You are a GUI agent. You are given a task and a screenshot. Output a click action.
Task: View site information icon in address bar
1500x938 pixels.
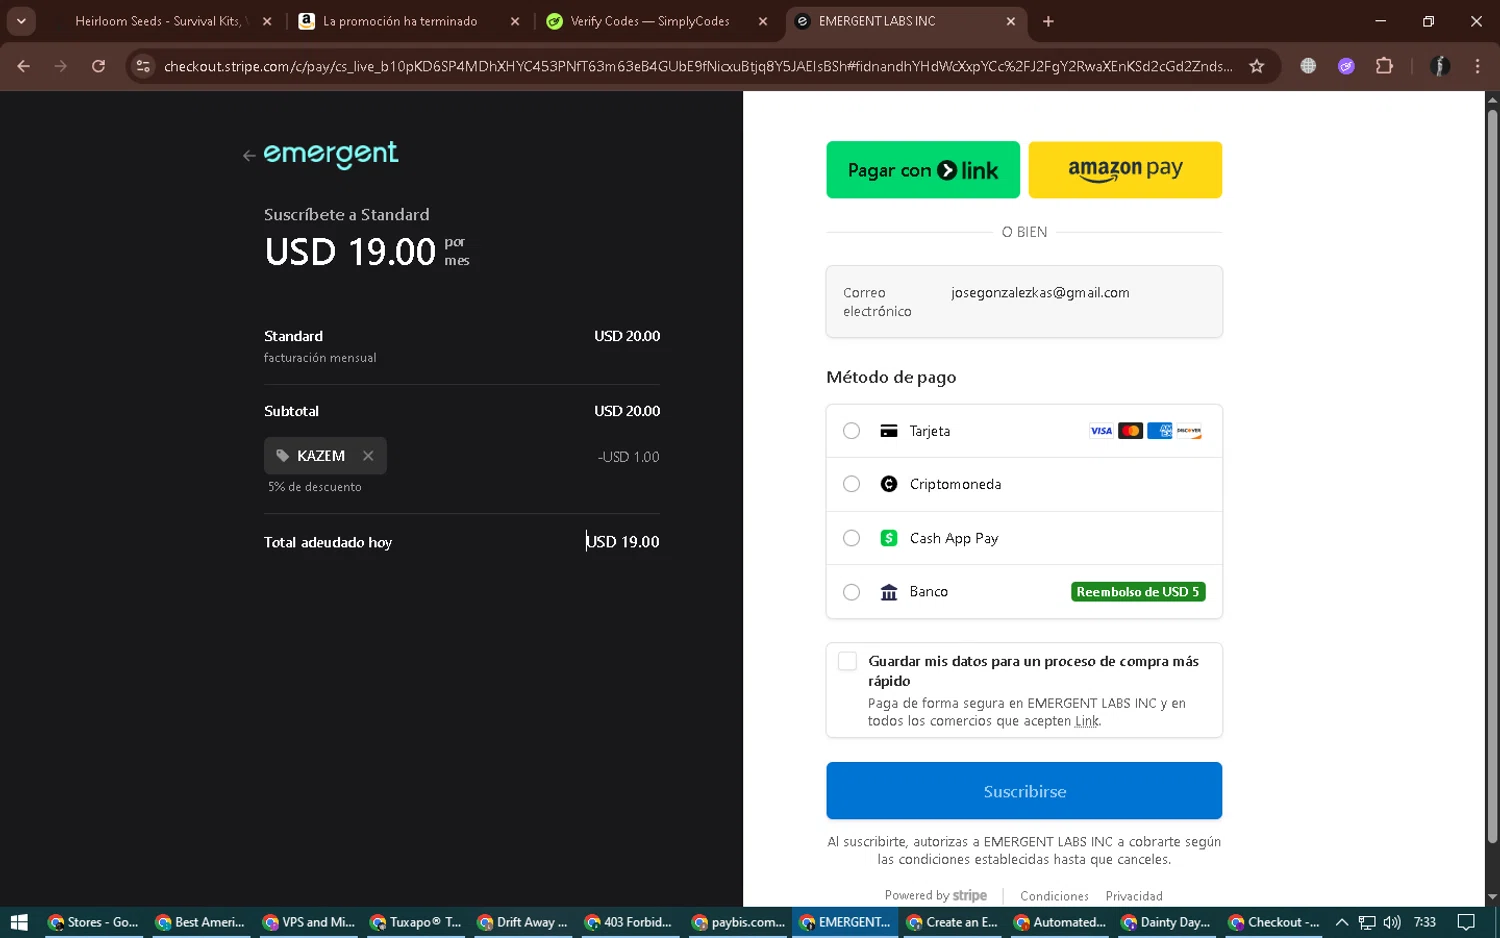pyautogui.click(x=143, y=66)
